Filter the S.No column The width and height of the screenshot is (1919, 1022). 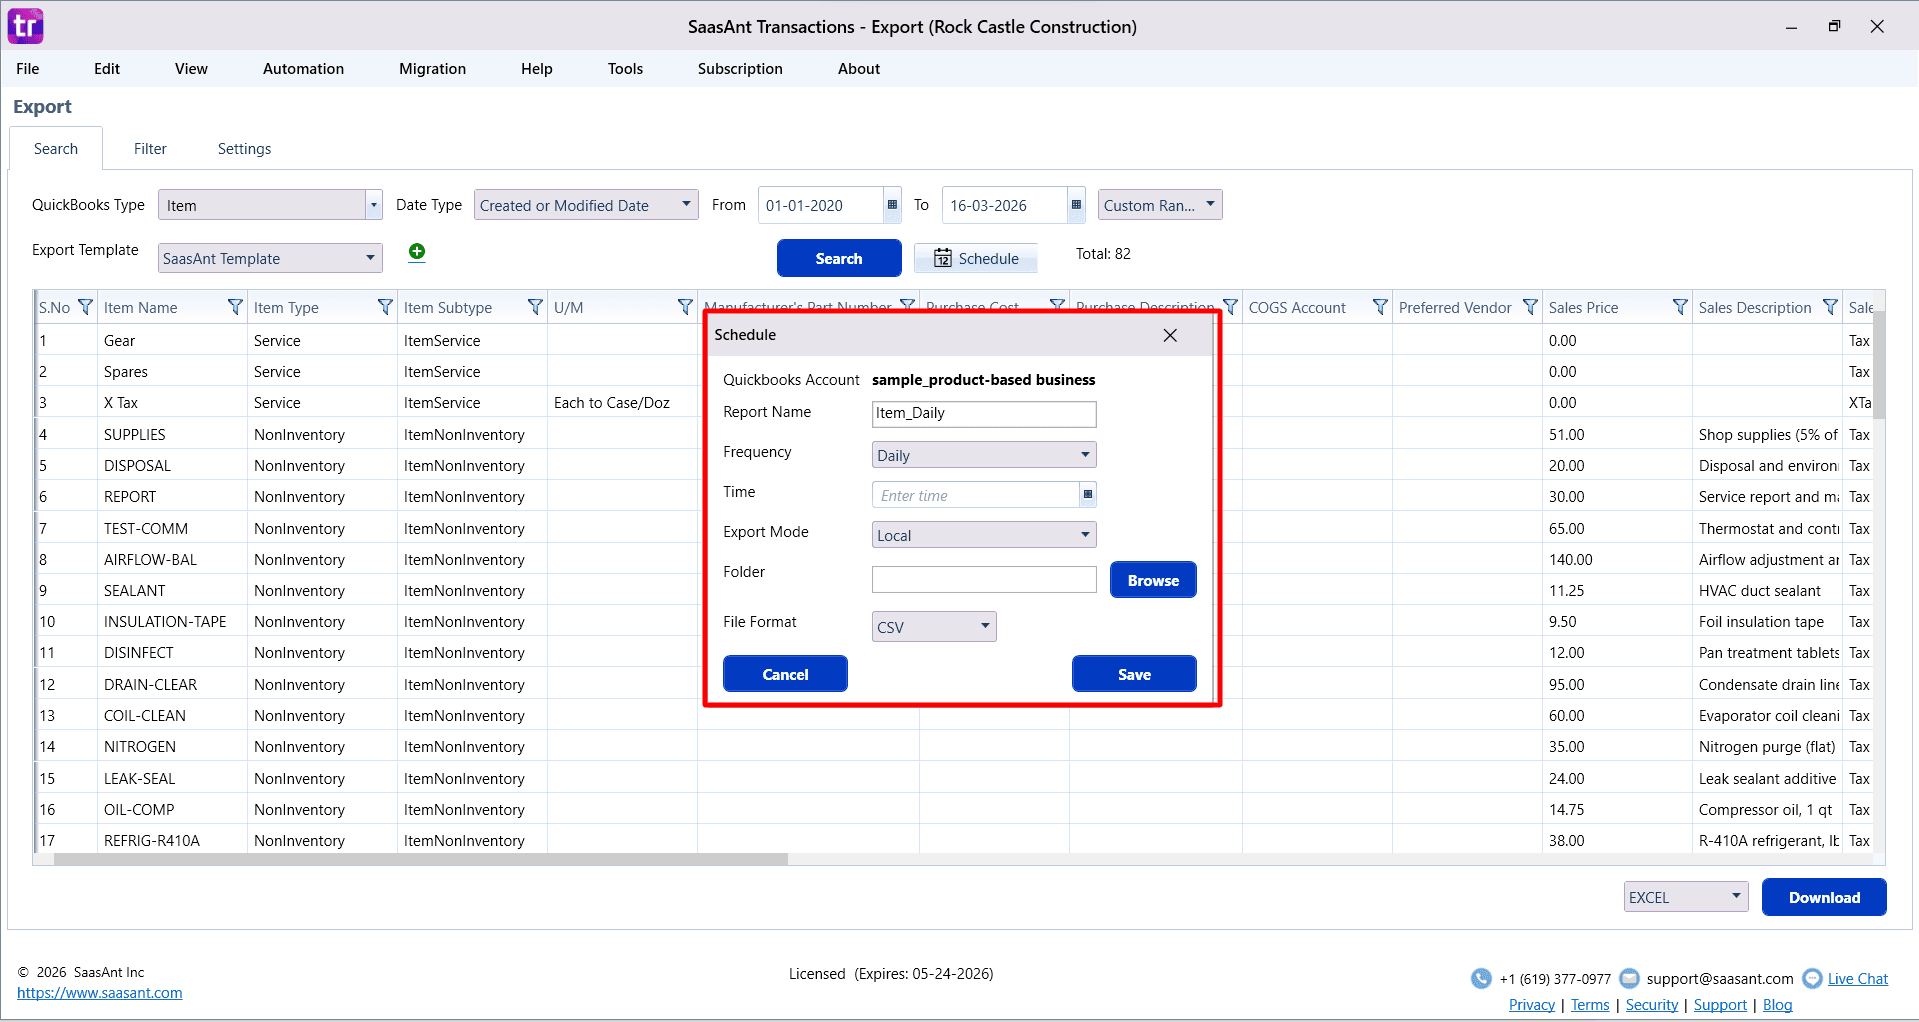tap(85, 307)
